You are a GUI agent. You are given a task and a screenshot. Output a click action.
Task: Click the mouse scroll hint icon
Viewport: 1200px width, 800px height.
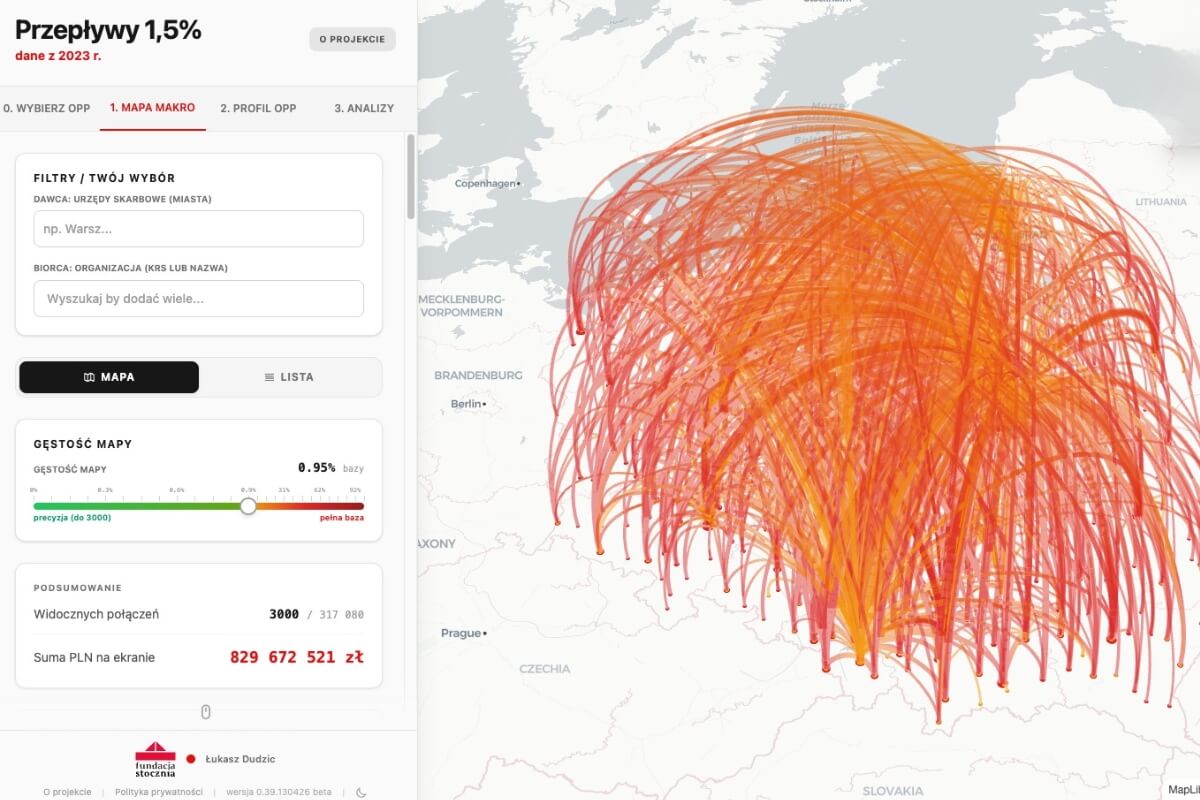tap(206, 712)
